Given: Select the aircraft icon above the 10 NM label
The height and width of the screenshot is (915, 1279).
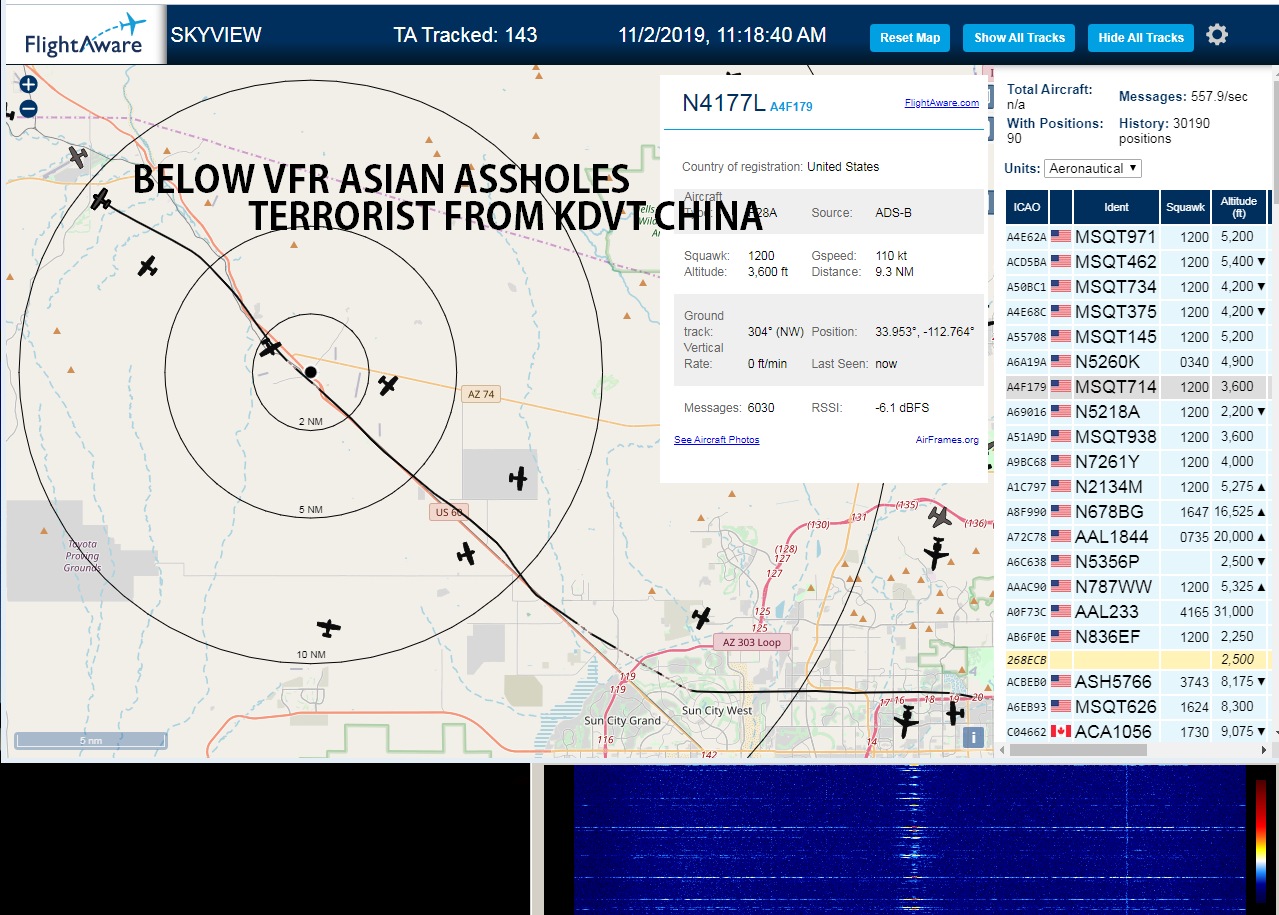Looking at the screenshot, I should click(x=329, y=628).
